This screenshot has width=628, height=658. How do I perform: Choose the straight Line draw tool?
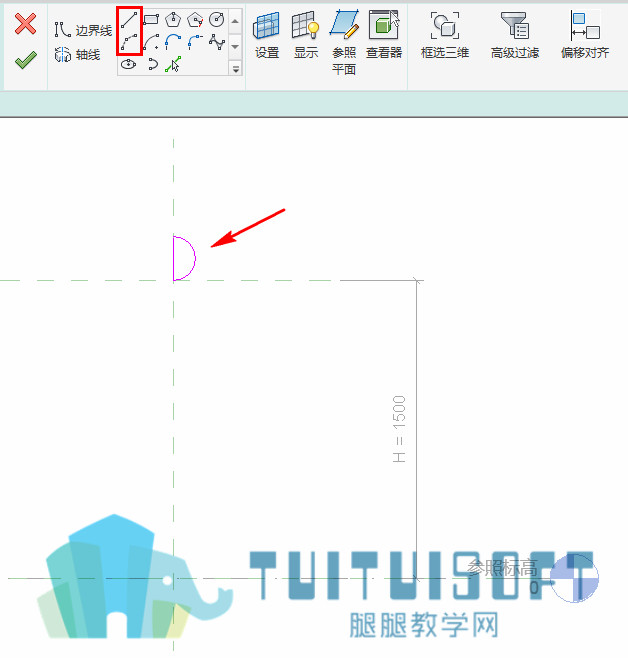pyautogui.click(x=129, y=20)
